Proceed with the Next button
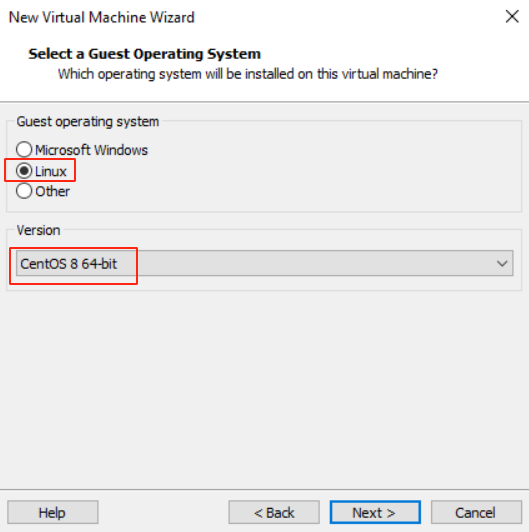 pos(375,512)
